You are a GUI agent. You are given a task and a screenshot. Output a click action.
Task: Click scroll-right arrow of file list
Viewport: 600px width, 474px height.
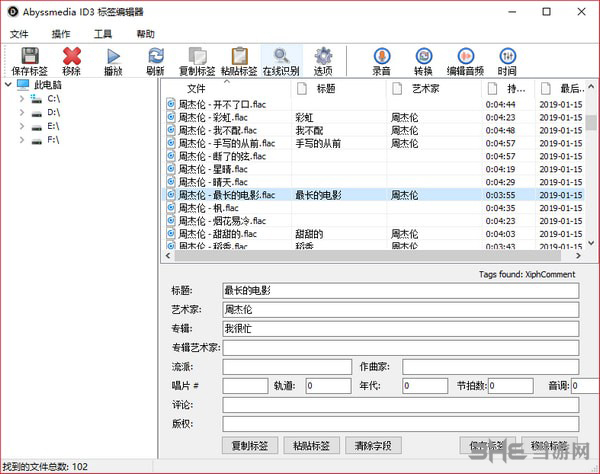click(x=579, y=256)
